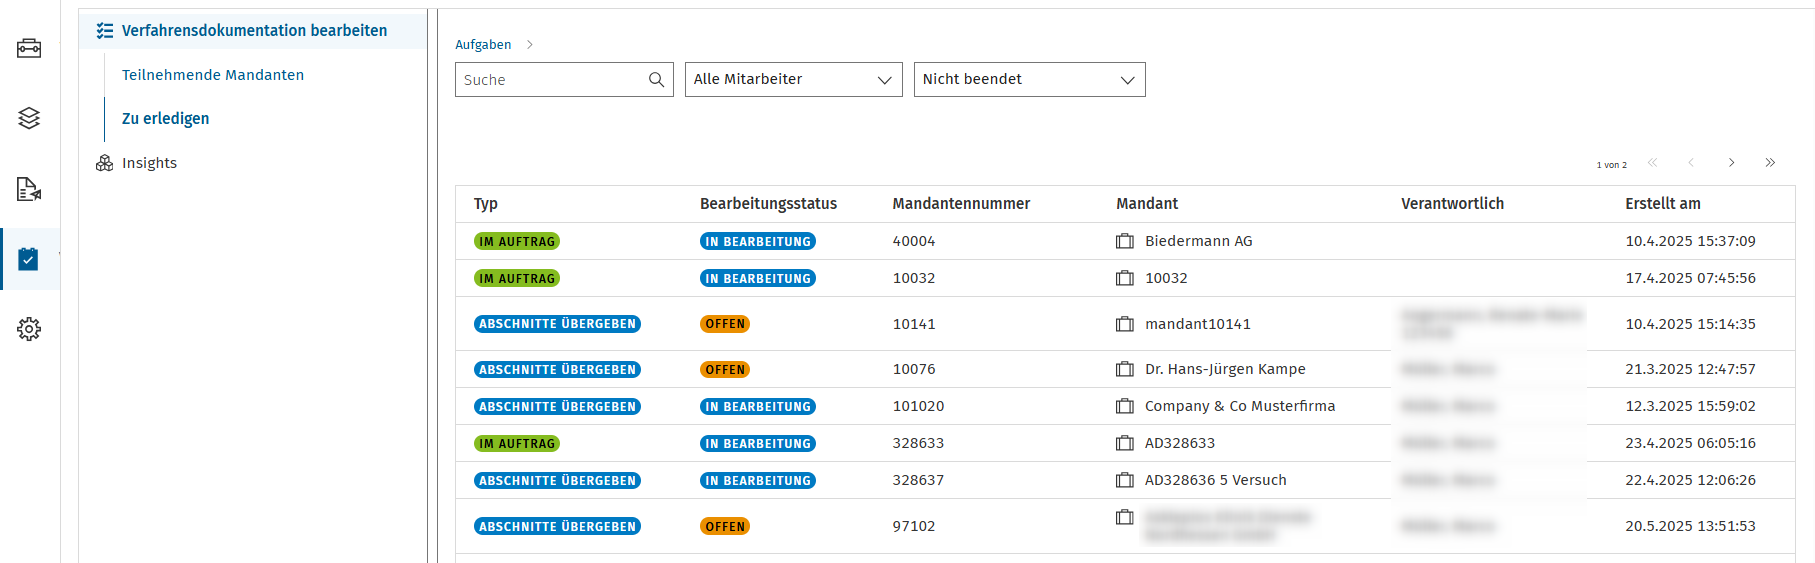Sort by Mandantennummer column header
This screenshot has height=563, width=1815.
[x=961, y=204]
